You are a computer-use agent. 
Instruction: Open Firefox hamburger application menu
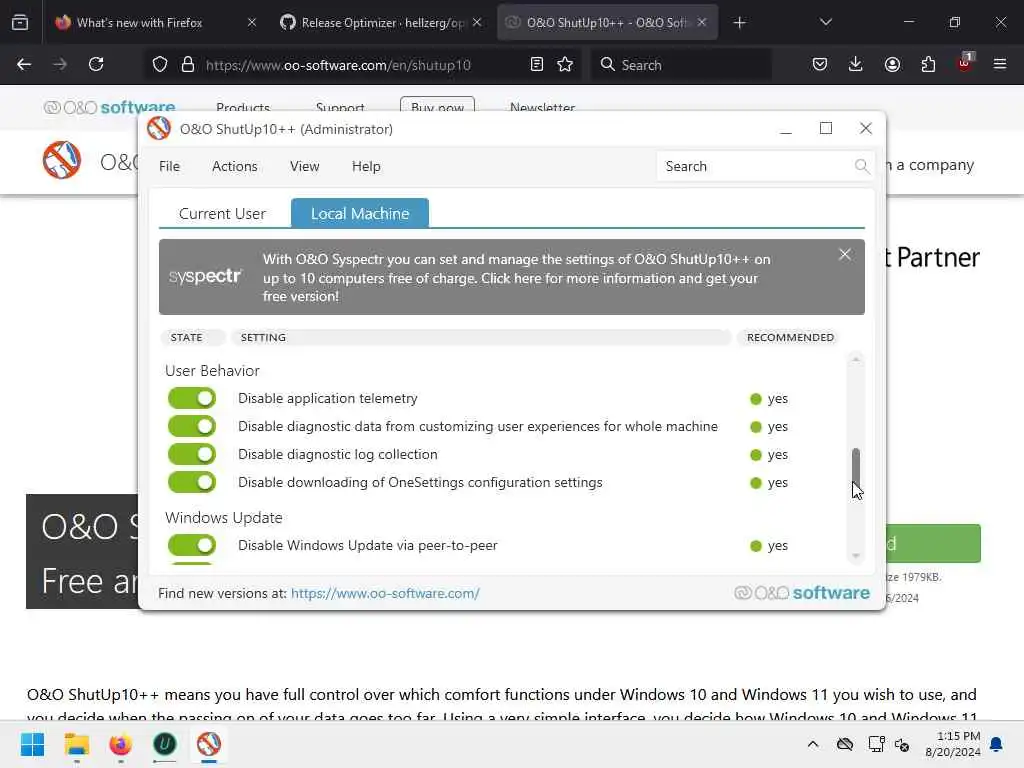[1000, 64]
